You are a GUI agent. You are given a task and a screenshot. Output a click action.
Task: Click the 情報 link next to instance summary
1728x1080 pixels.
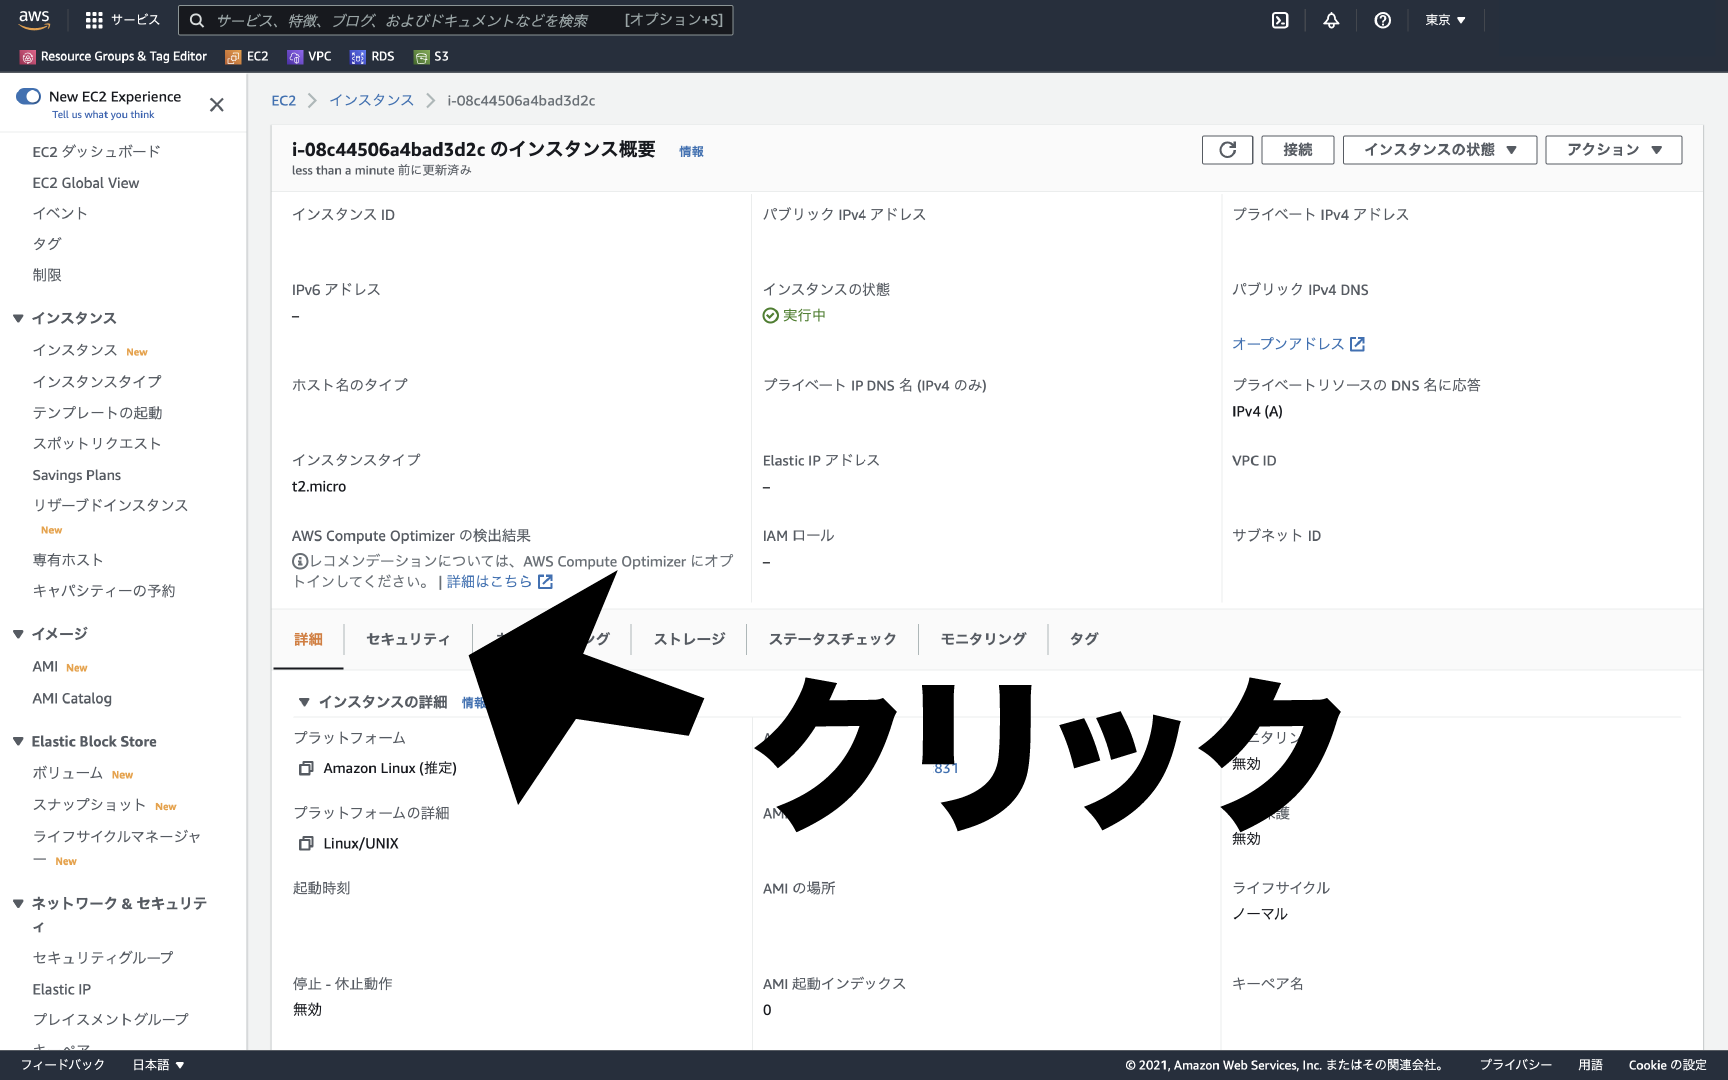691,152
